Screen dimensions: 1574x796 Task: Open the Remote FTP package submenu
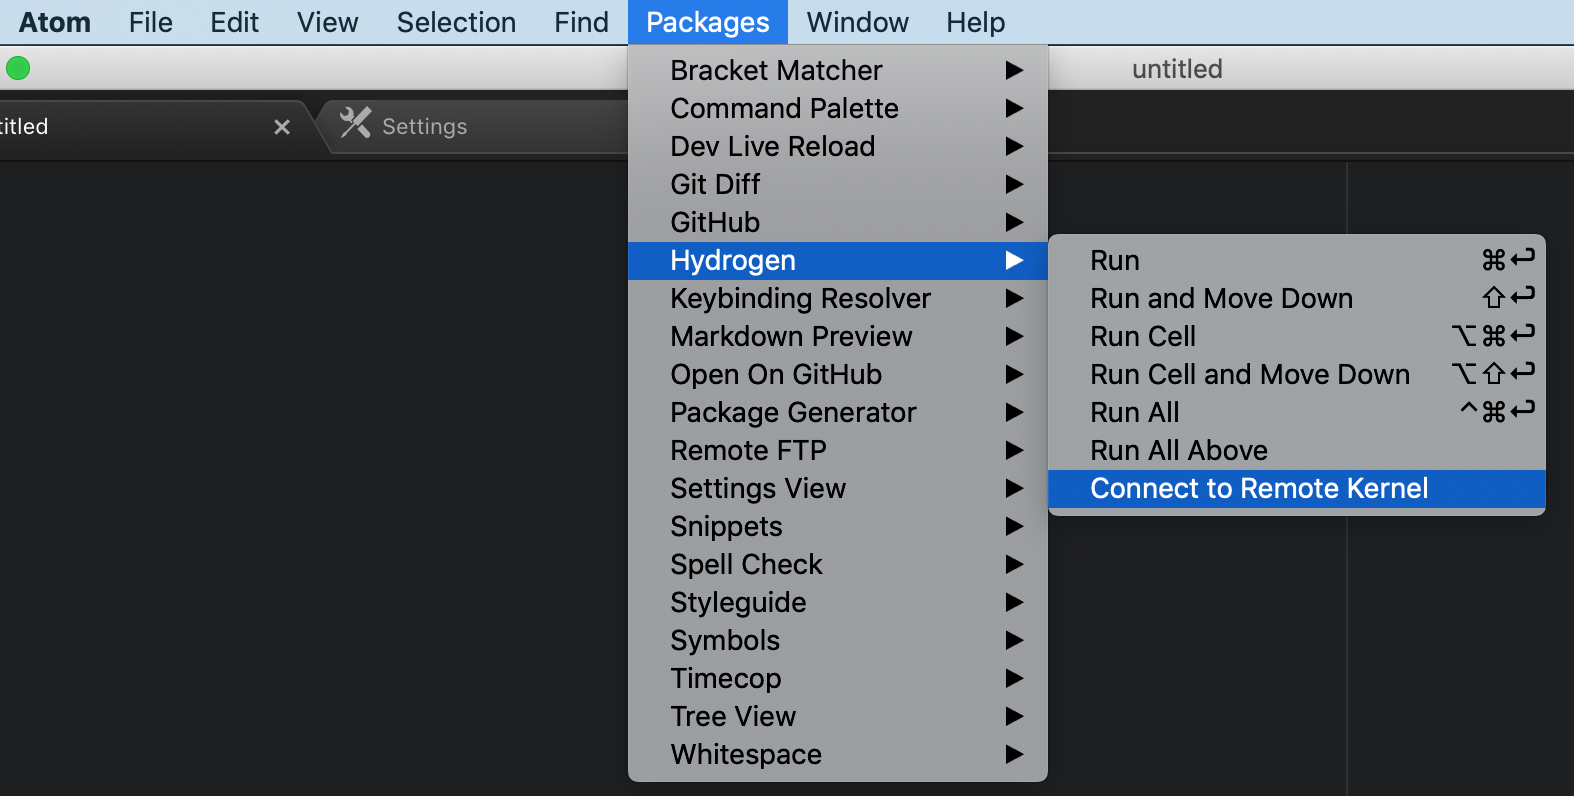click(x=748, y=450)
